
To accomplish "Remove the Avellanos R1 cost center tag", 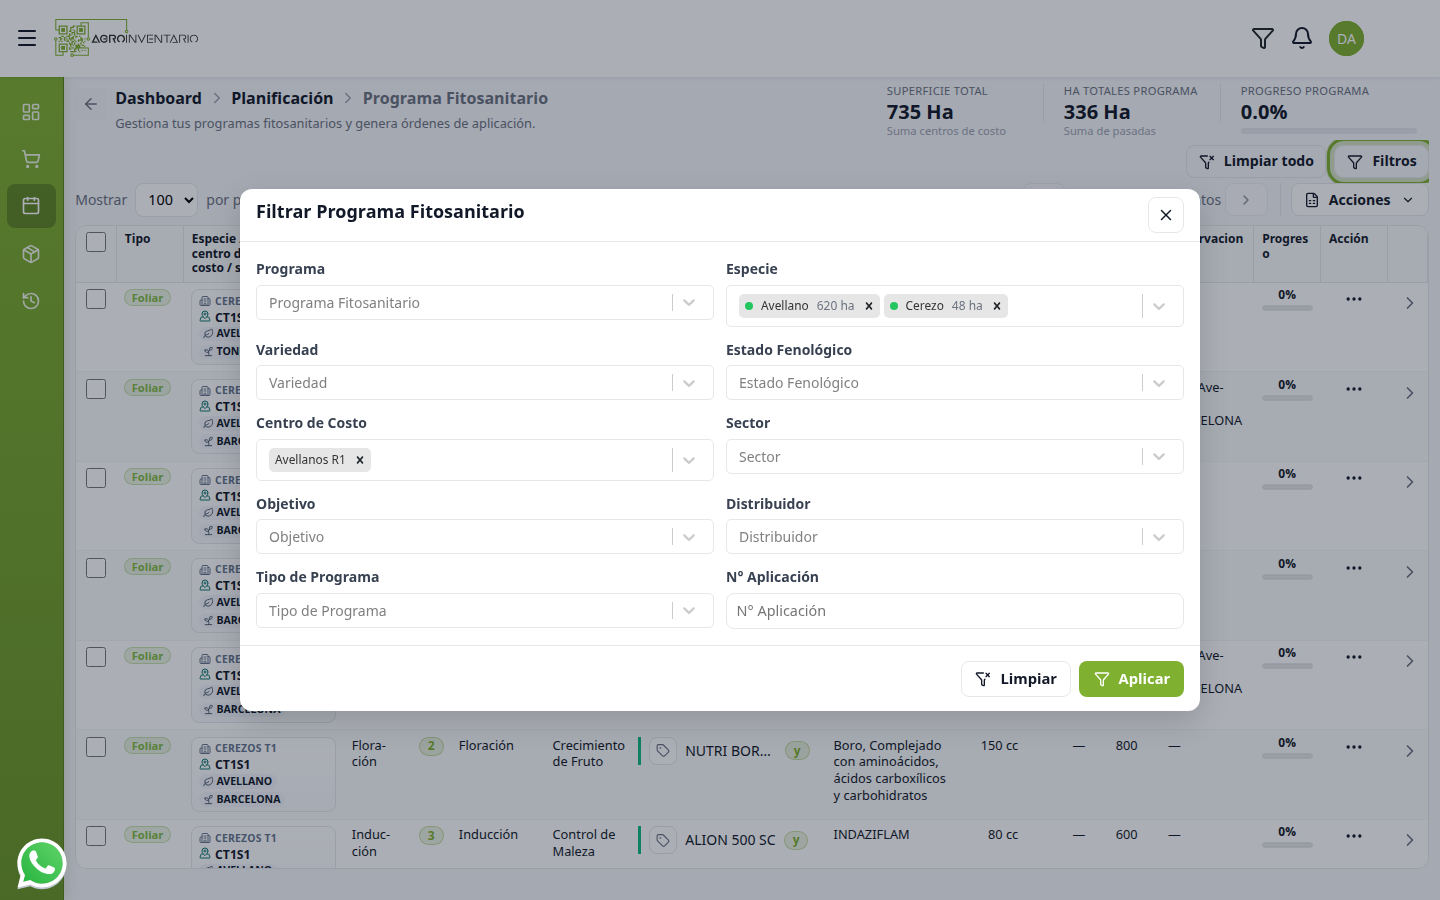I will [360, 460].
